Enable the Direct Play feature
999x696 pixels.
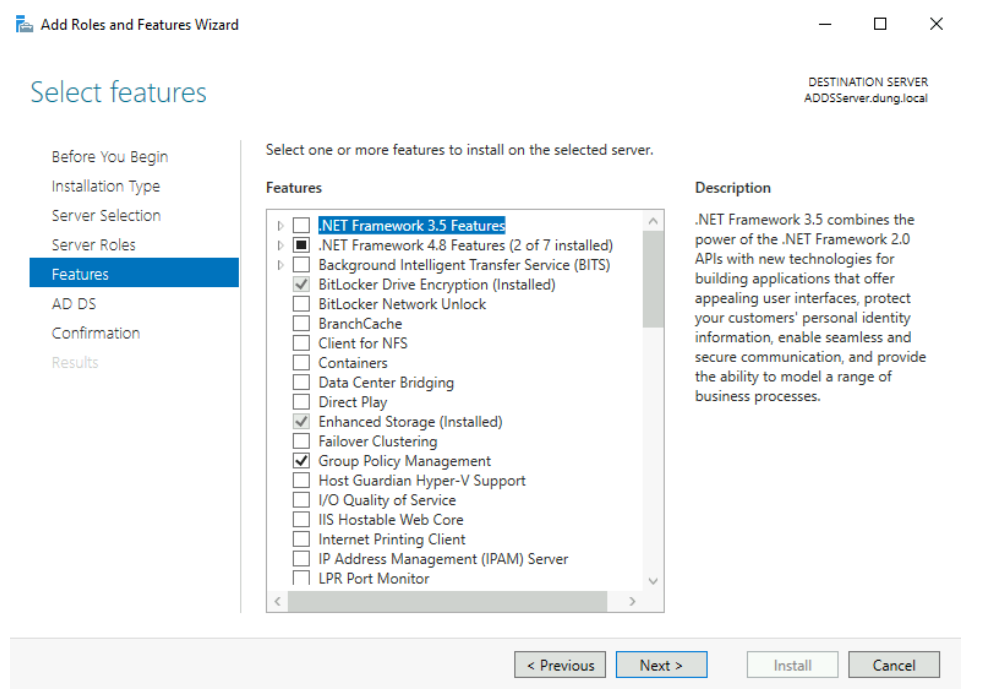301,401
